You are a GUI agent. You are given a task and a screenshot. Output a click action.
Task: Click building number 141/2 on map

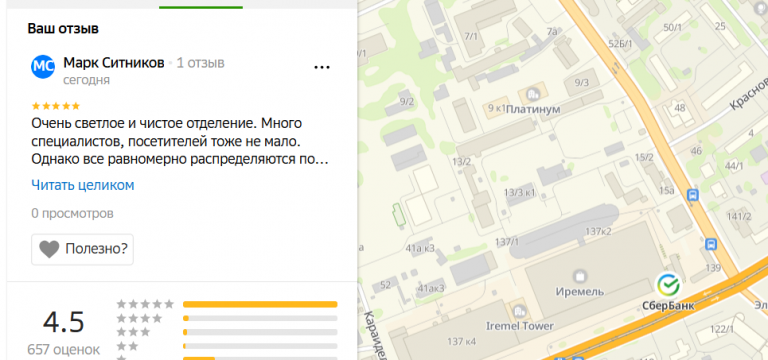click(739, 216)
